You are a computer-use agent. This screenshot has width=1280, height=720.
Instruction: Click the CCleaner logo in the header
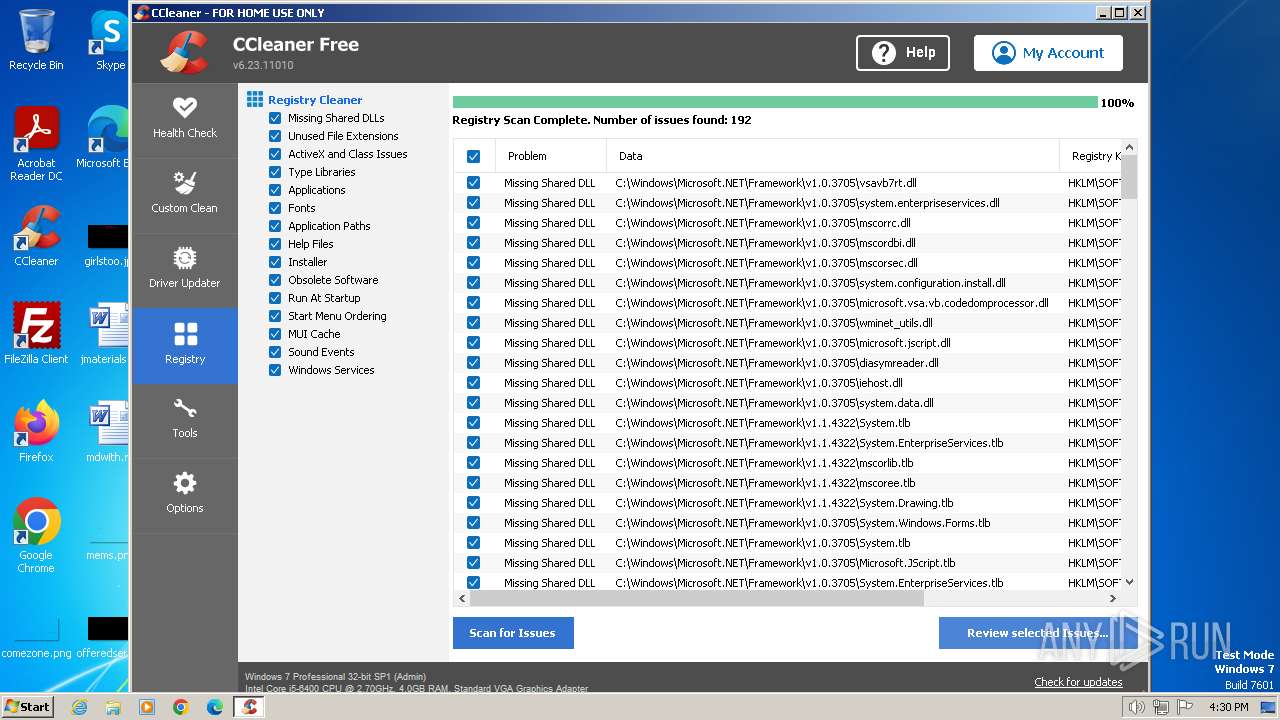184,53
